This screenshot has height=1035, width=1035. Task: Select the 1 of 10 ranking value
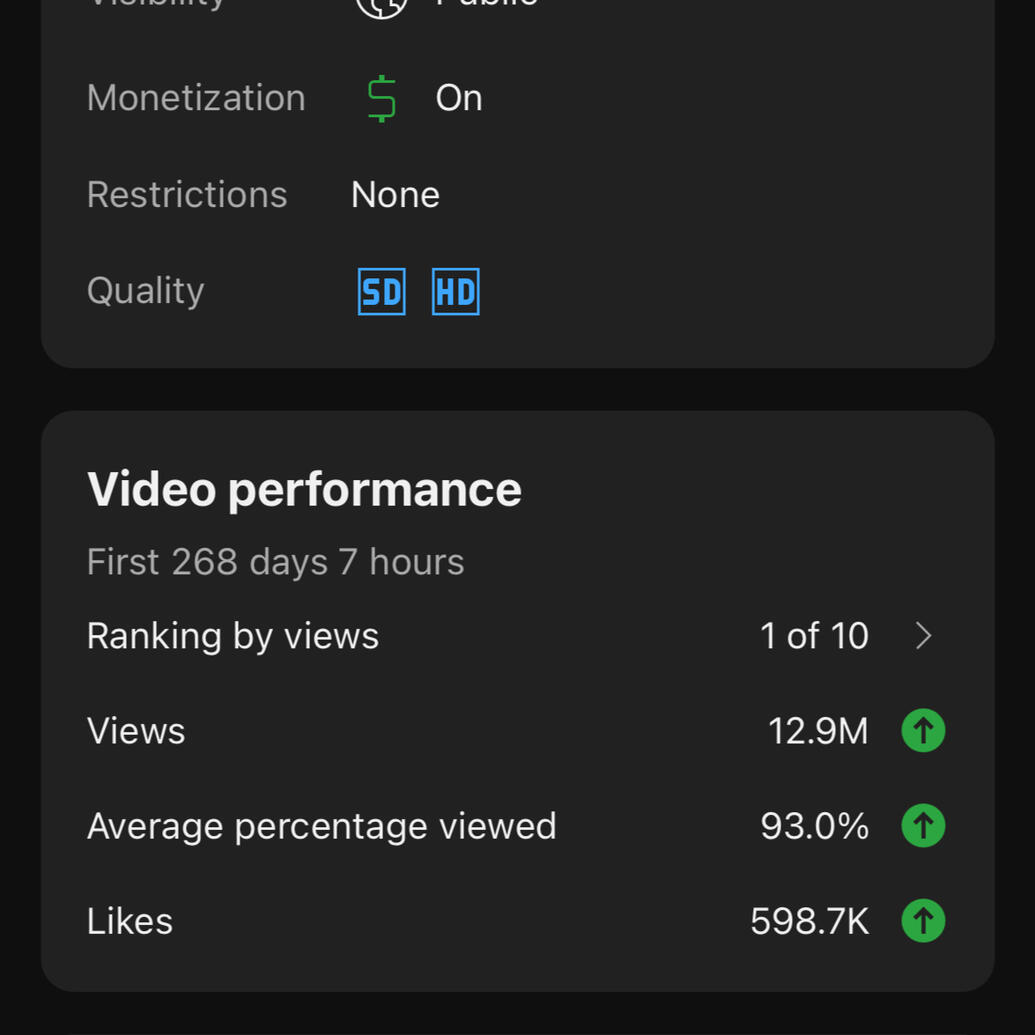(814, 636)
